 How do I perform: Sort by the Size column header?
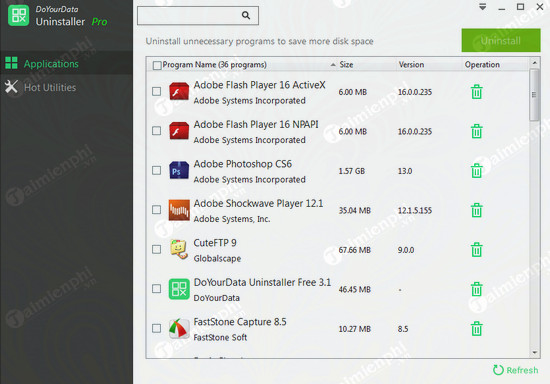coord(346,65)
